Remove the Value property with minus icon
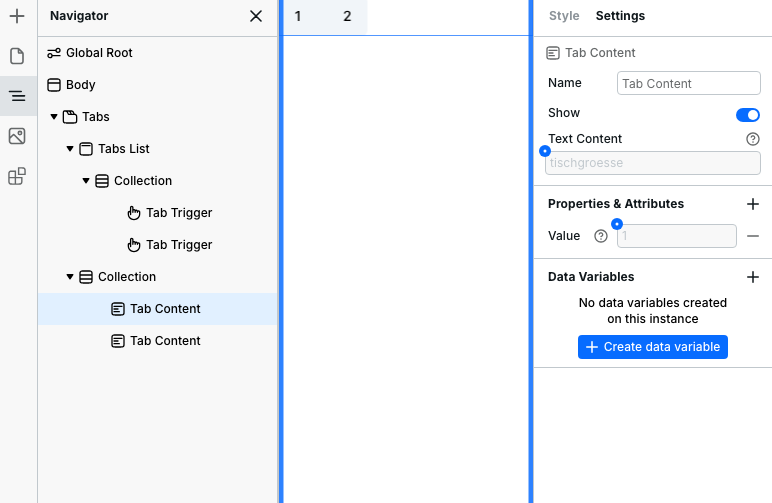 (753, 236)
